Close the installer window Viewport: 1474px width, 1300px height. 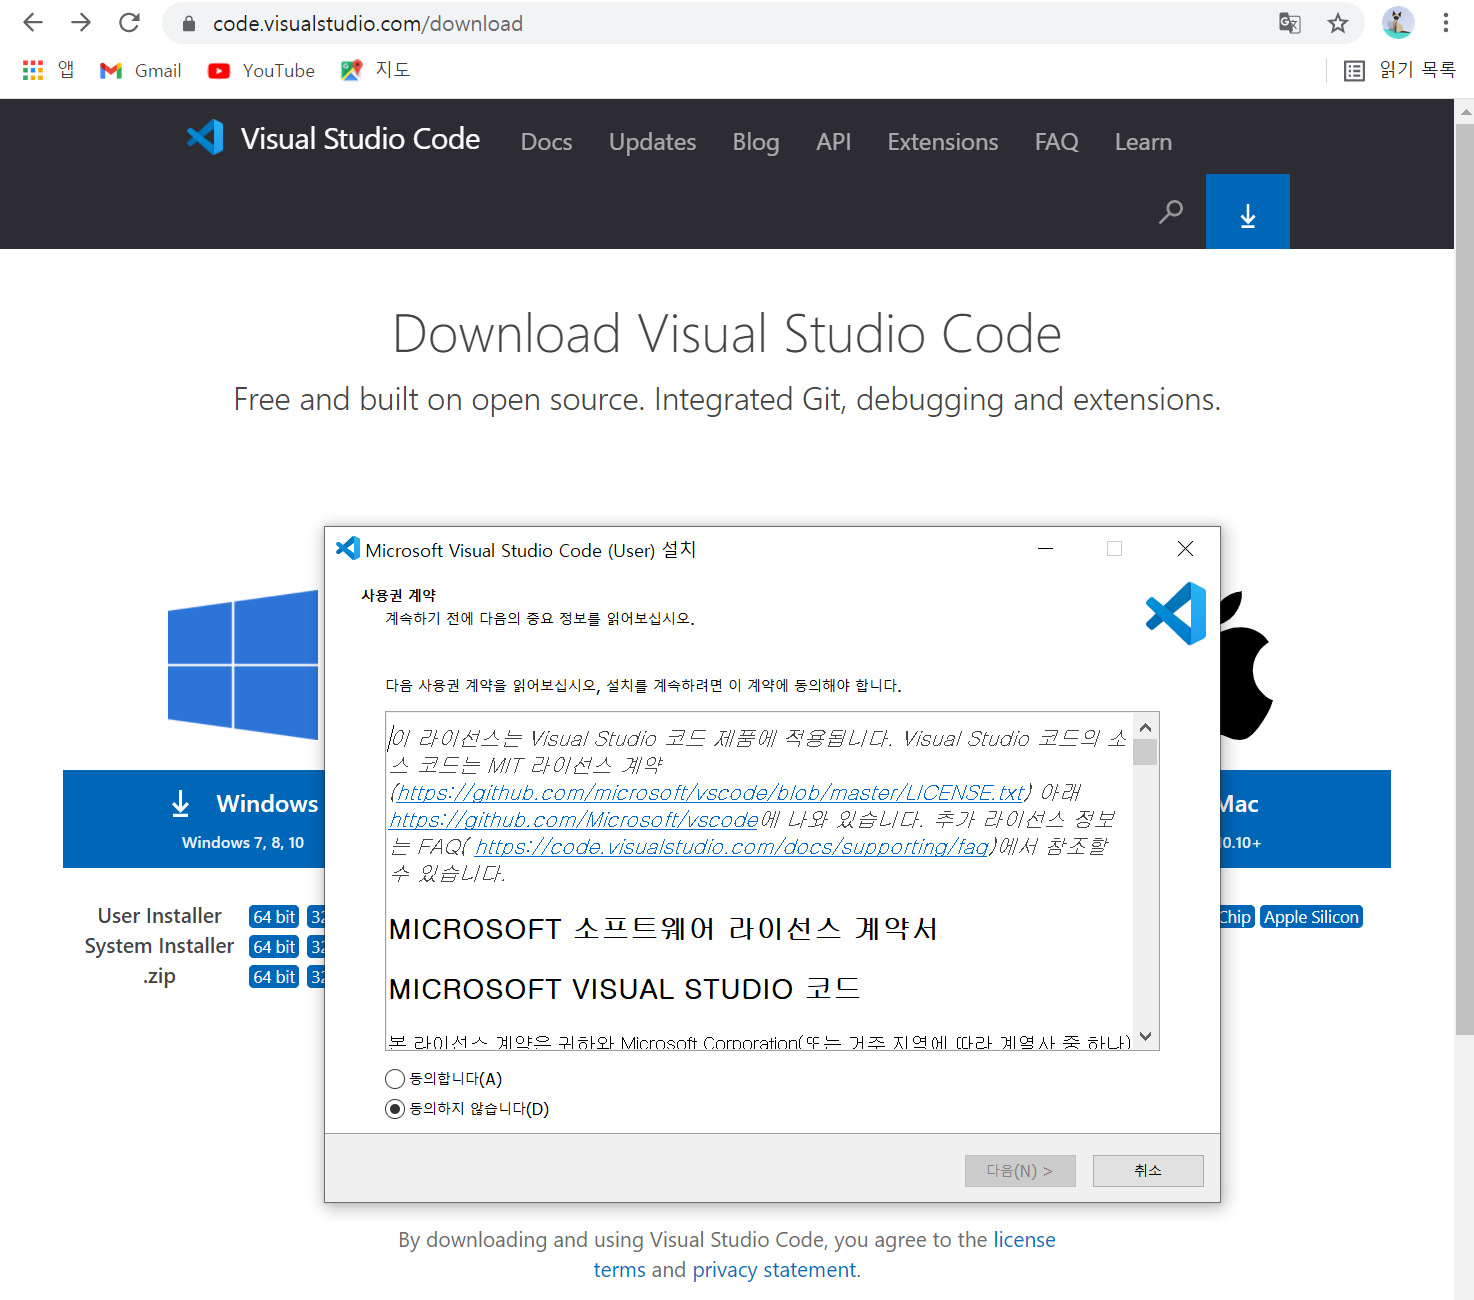1185,548
